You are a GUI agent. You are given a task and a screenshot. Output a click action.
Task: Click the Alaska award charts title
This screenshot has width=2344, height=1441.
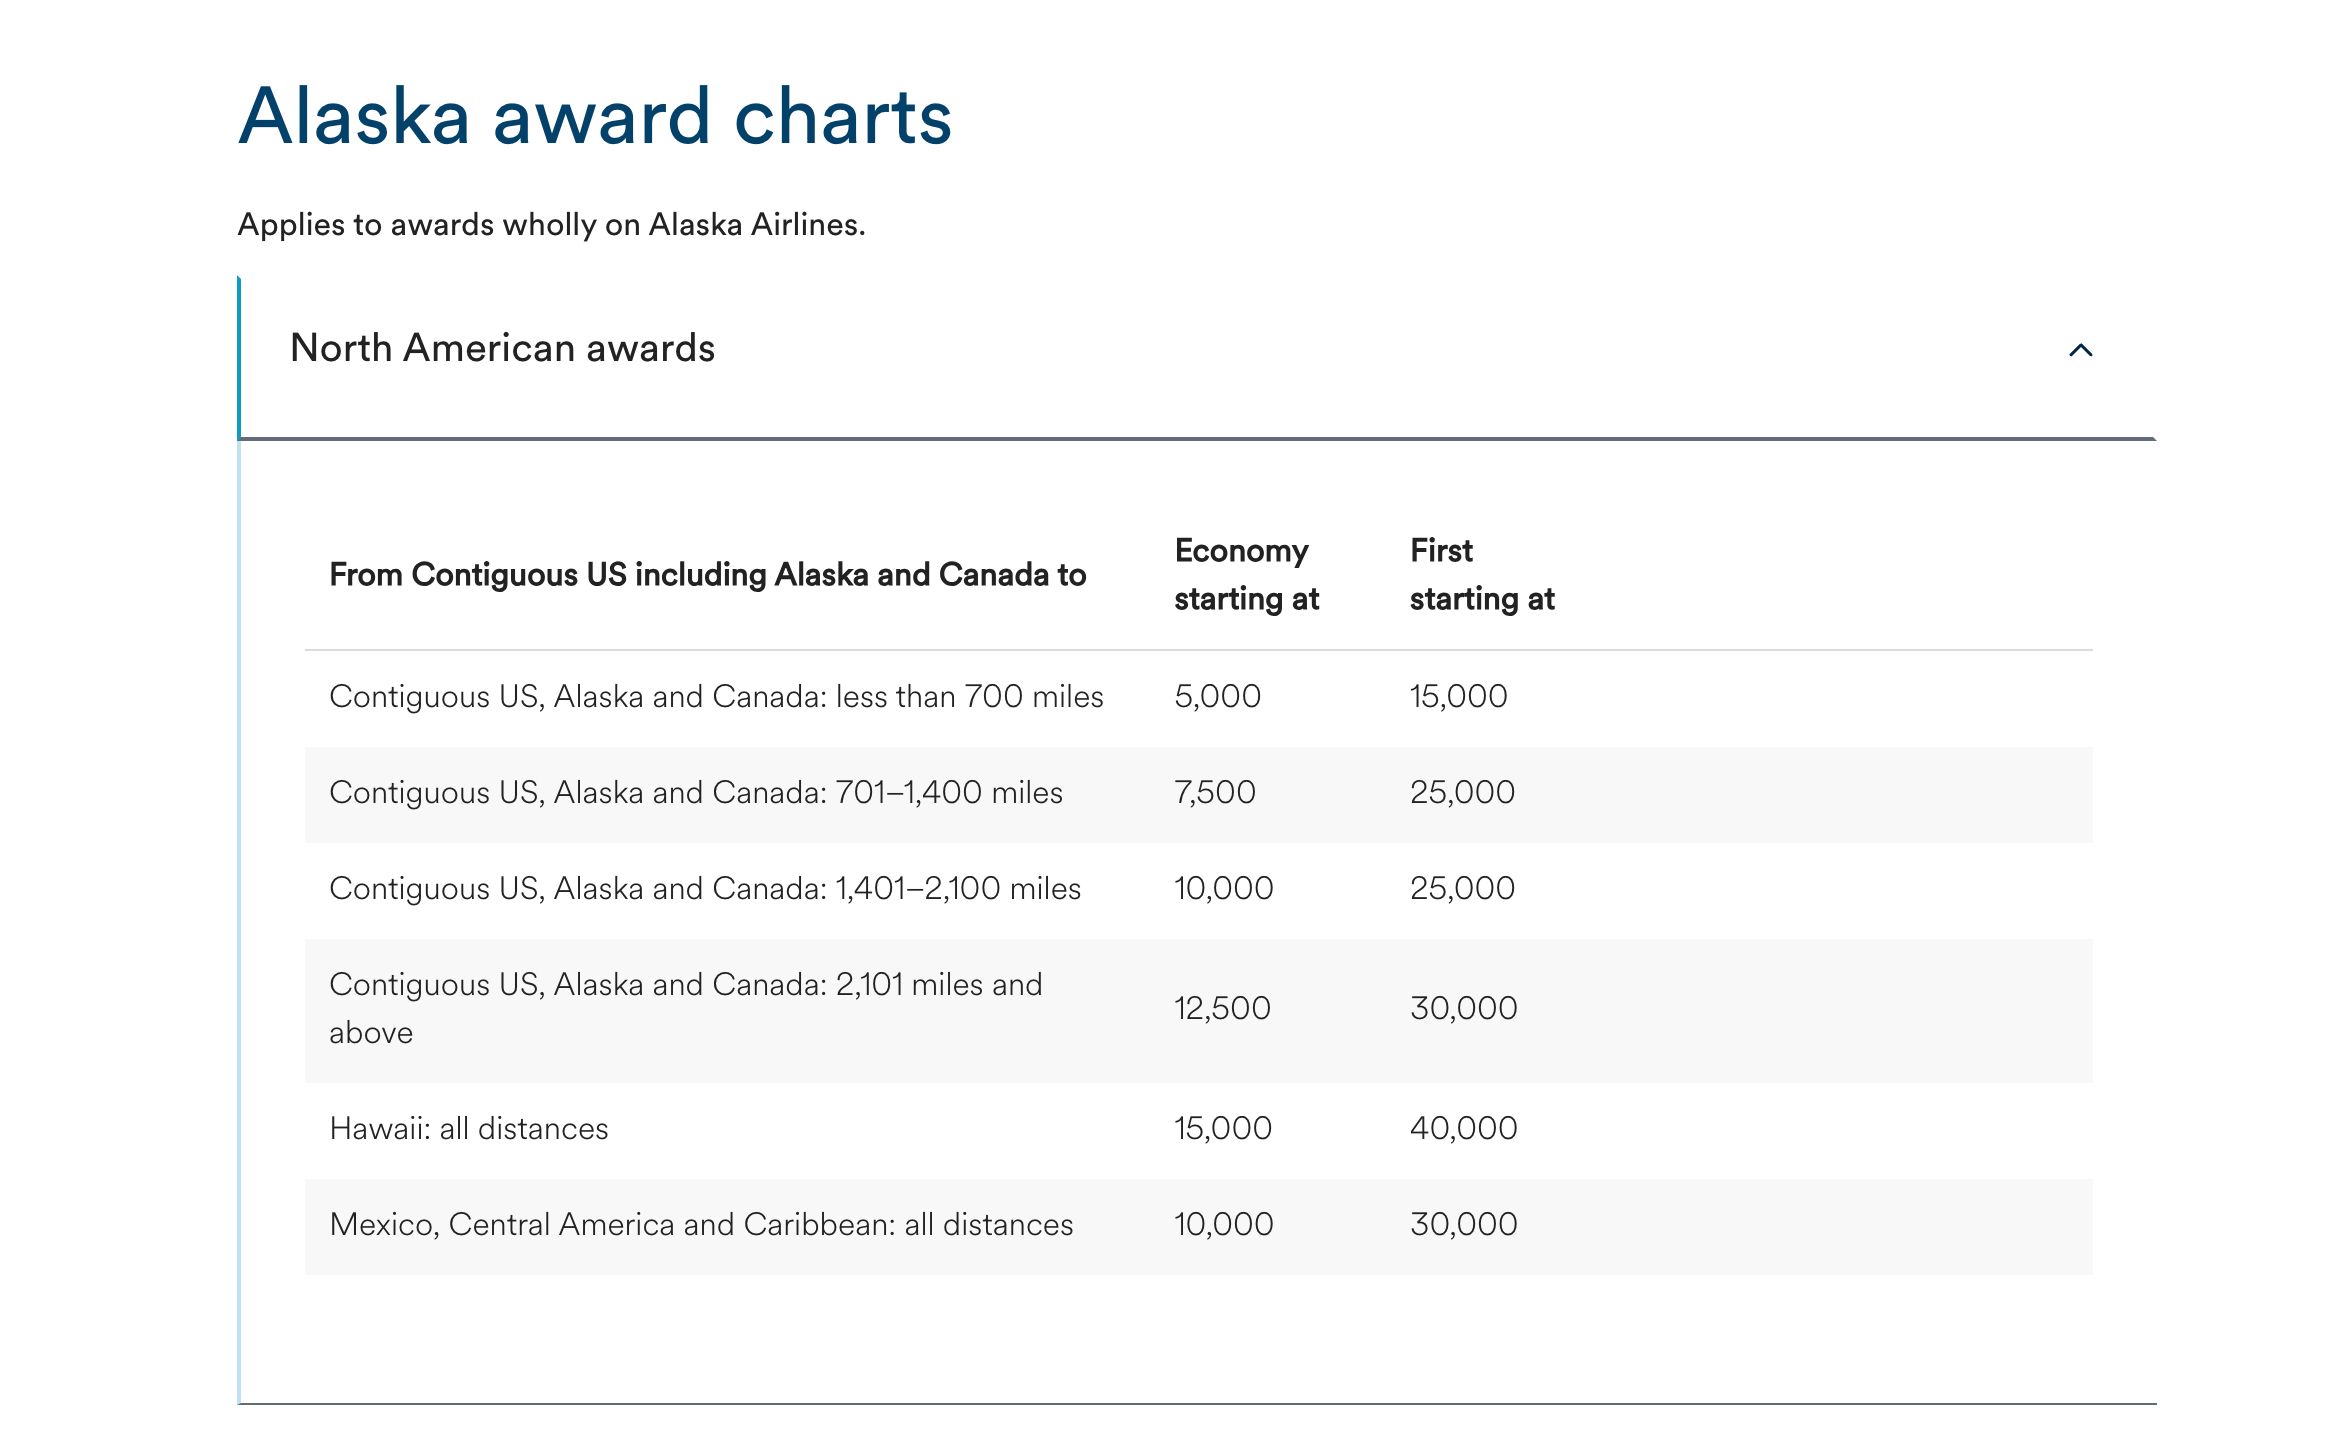[x=595, y=116]
